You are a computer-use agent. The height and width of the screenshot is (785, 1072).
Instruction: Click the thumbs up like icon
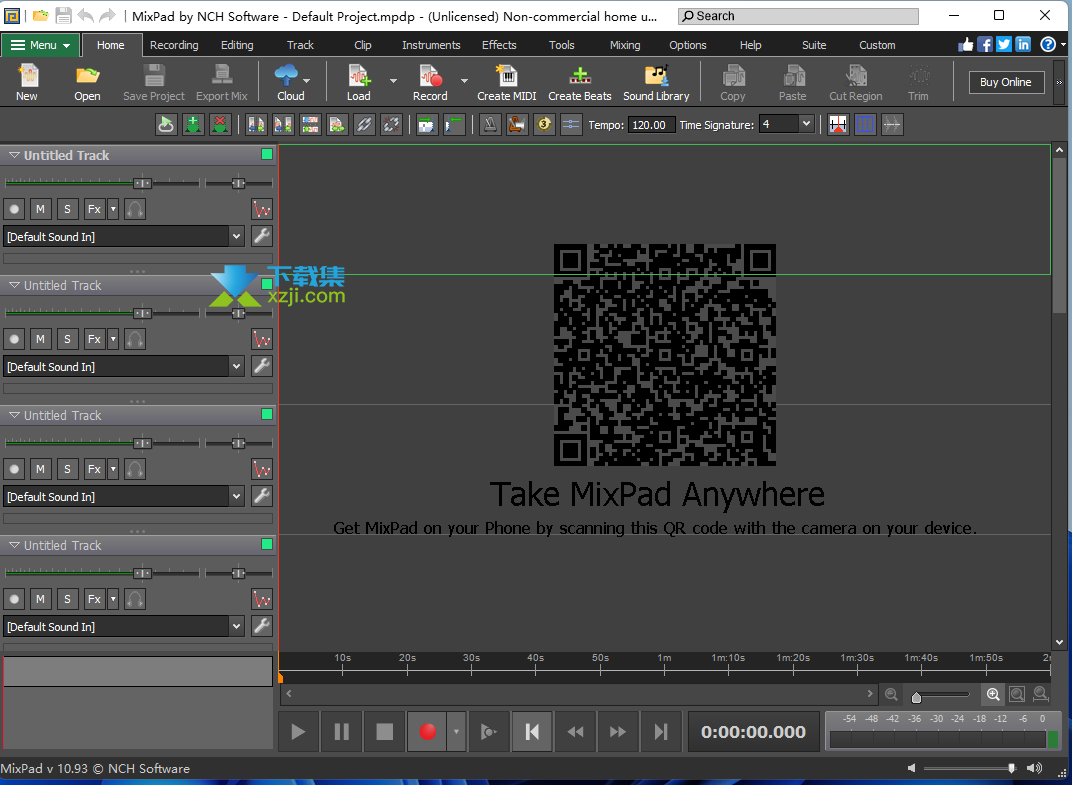(966, 44)
